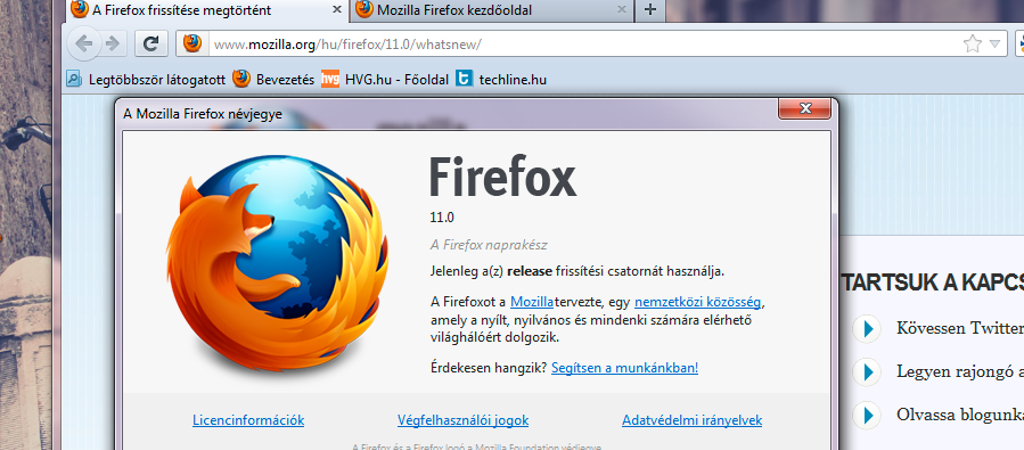The width and height of the screenshot is (1024, 450).
Task: Click the hvg orange bookmark favicon
Action: click(x=330, y=80)
